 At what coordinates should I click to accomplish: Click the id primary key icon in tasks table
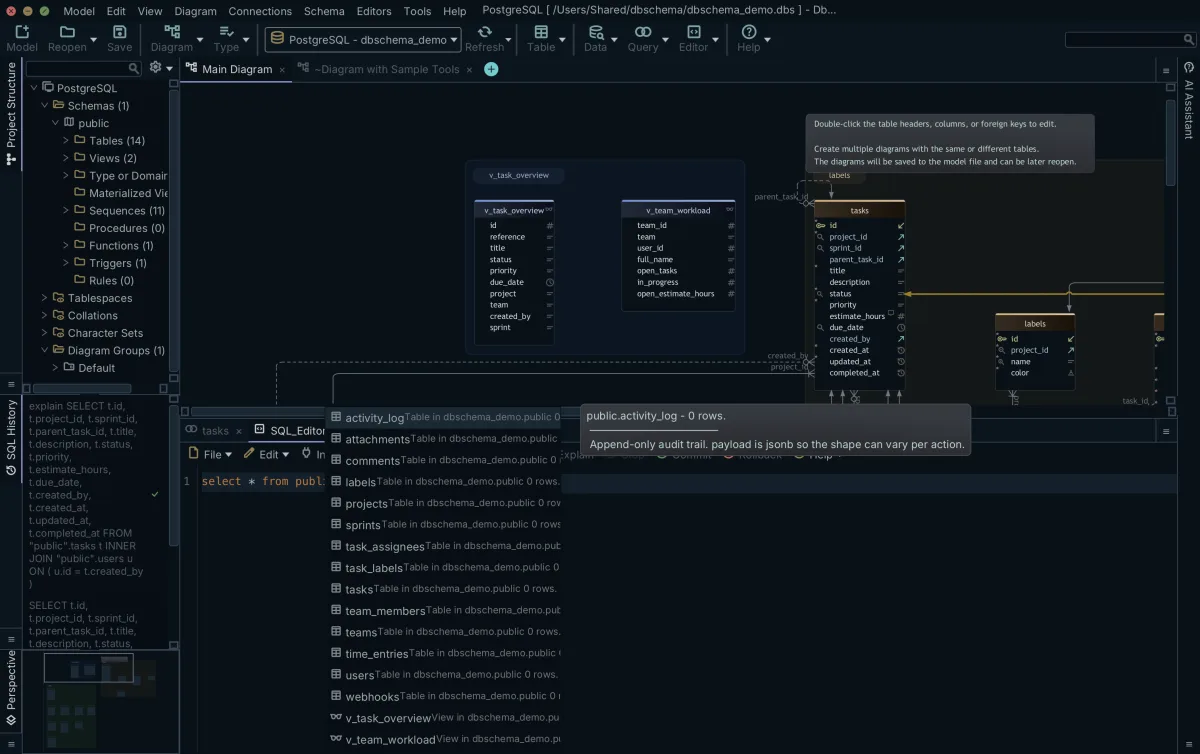pos(821,225)
